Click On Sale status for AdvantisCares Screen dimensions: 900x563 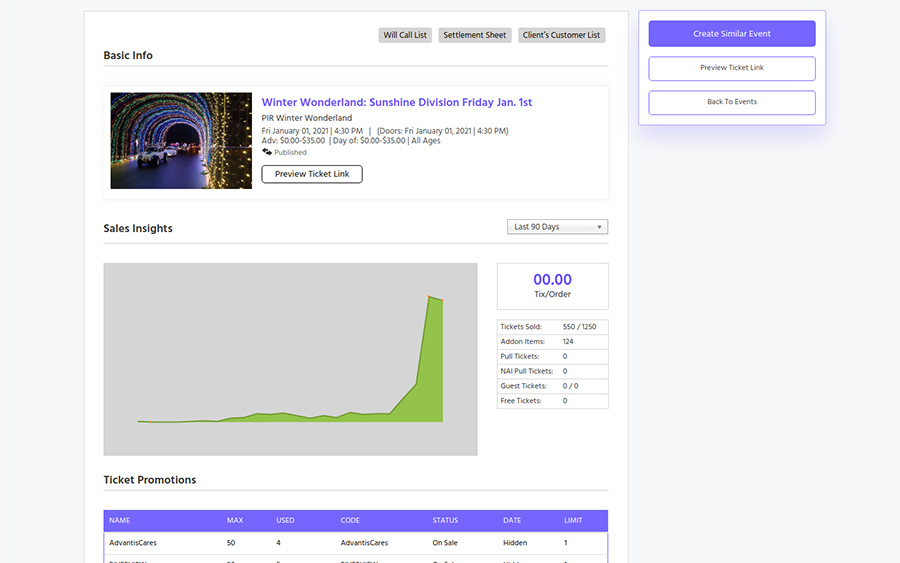(x=445, y=543)
